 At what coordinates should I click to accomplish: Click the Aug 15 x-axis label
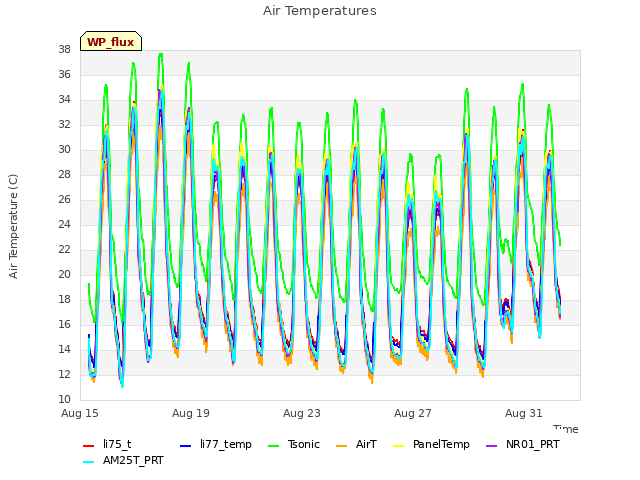80,413
